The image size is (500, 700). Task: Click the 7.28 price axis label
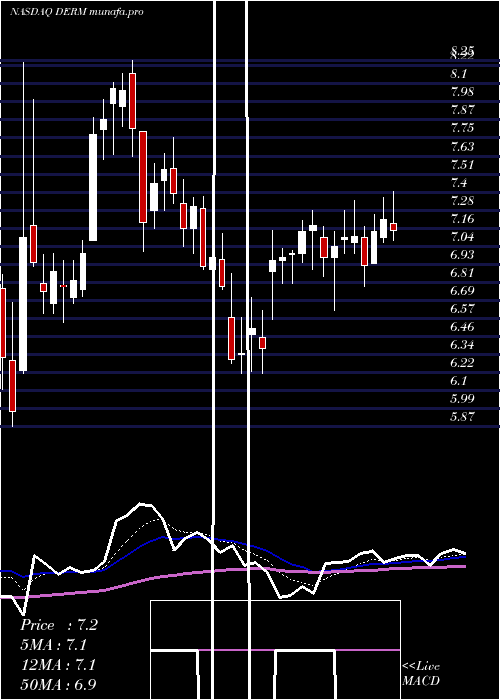pos(462,200)
